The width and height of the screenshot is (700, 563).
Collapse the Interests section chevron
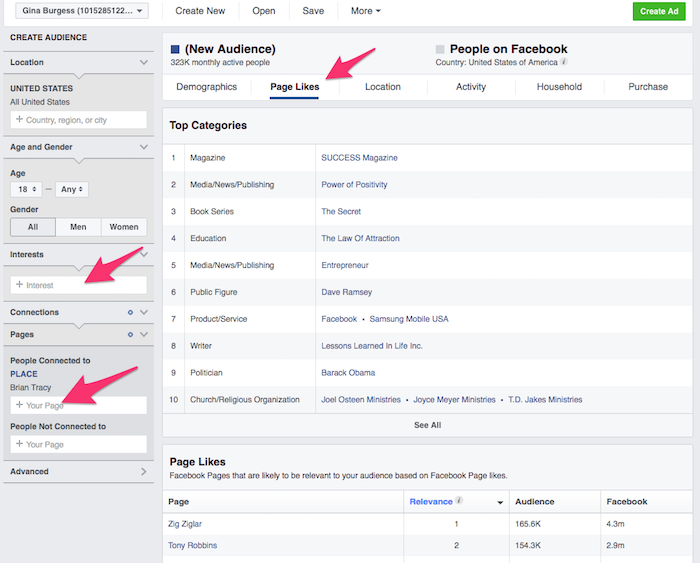tap(144, 254)
